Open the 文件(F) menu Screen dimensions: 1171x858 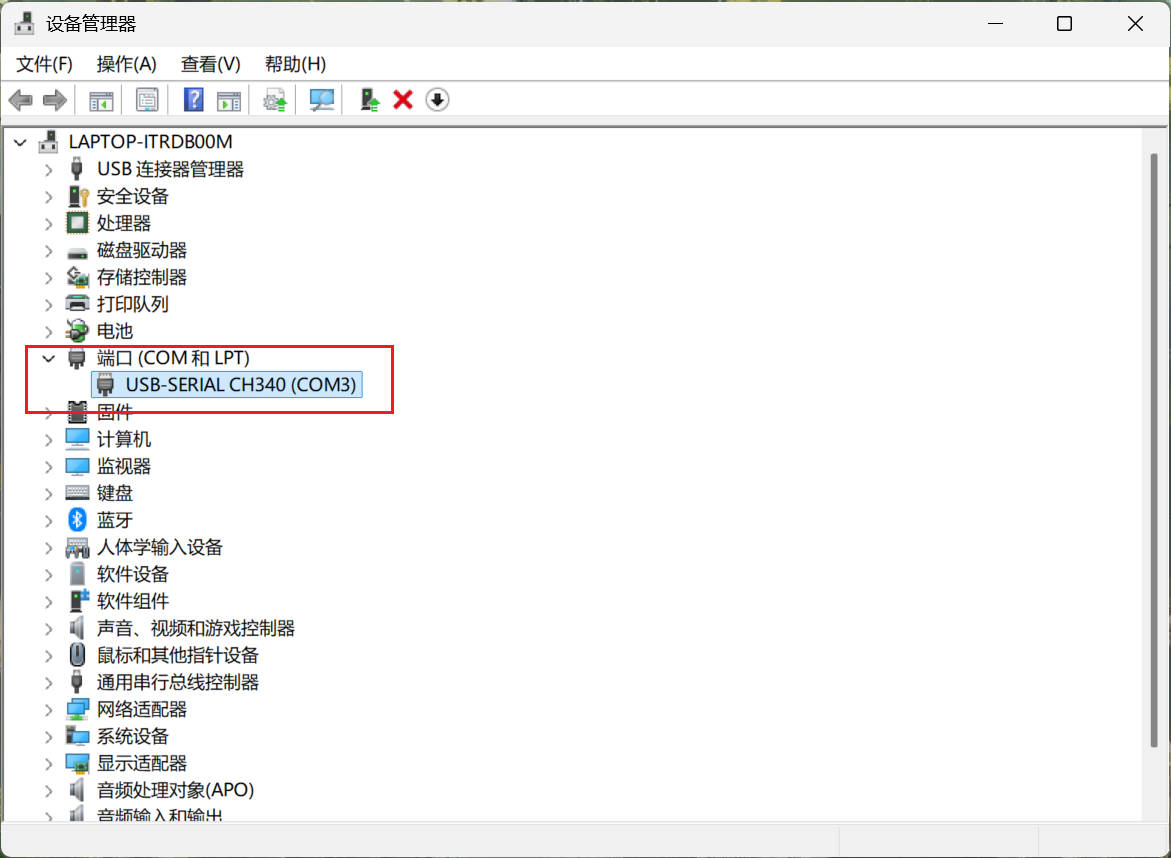pos(44,64)
